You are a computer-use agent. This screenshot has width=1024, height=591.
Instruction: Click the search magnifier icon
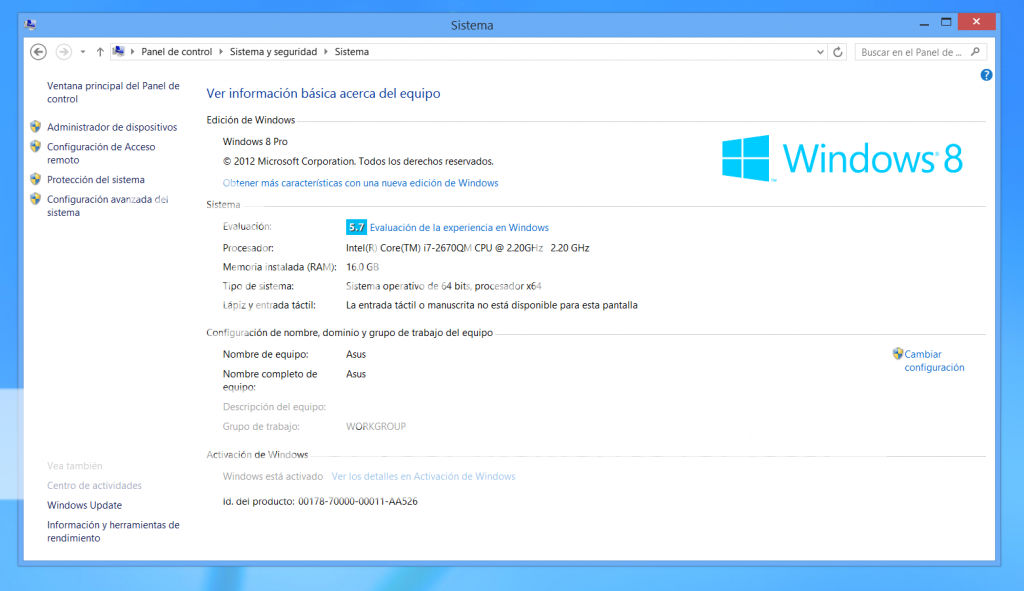point(976,52)
